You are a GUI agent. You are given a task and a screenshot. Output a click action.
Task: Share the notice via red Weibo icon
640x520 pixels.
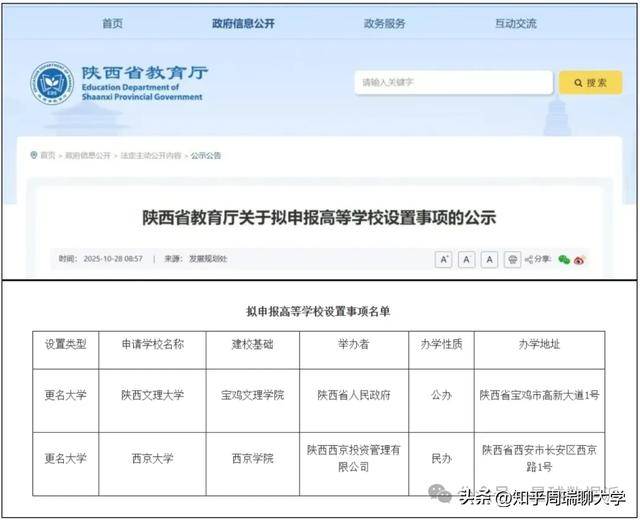tap(579, 260)
